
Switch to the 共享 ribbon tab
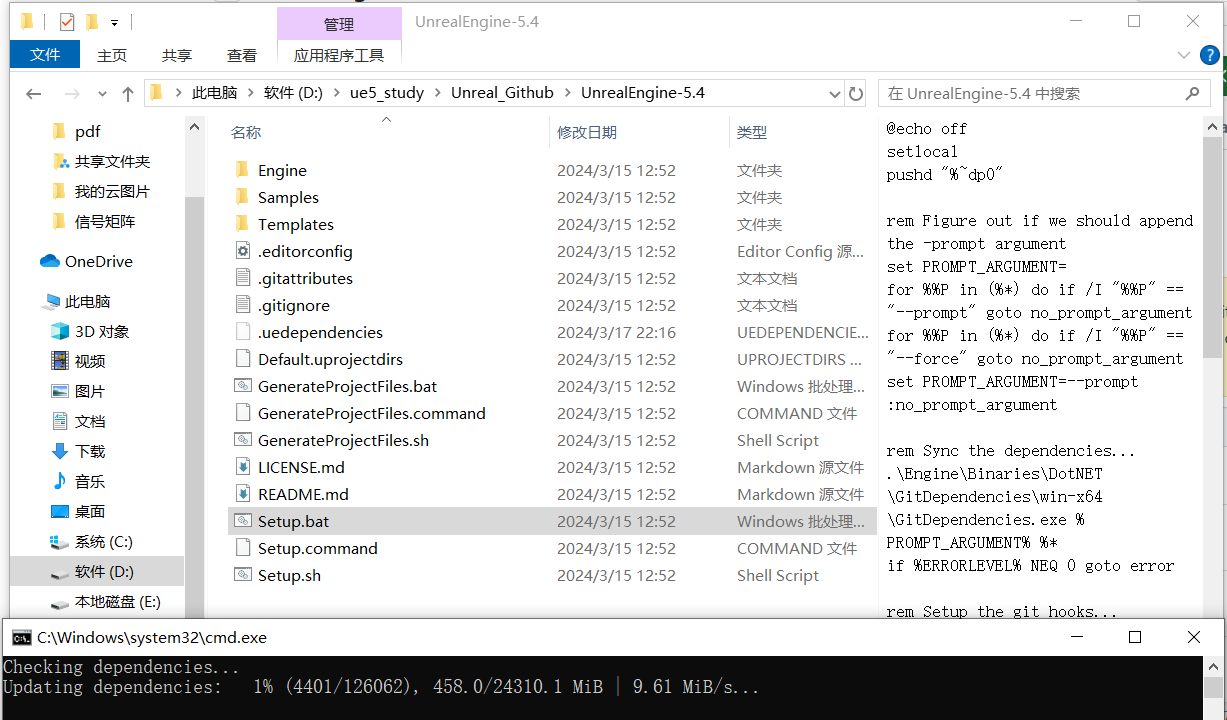[177, 56]
